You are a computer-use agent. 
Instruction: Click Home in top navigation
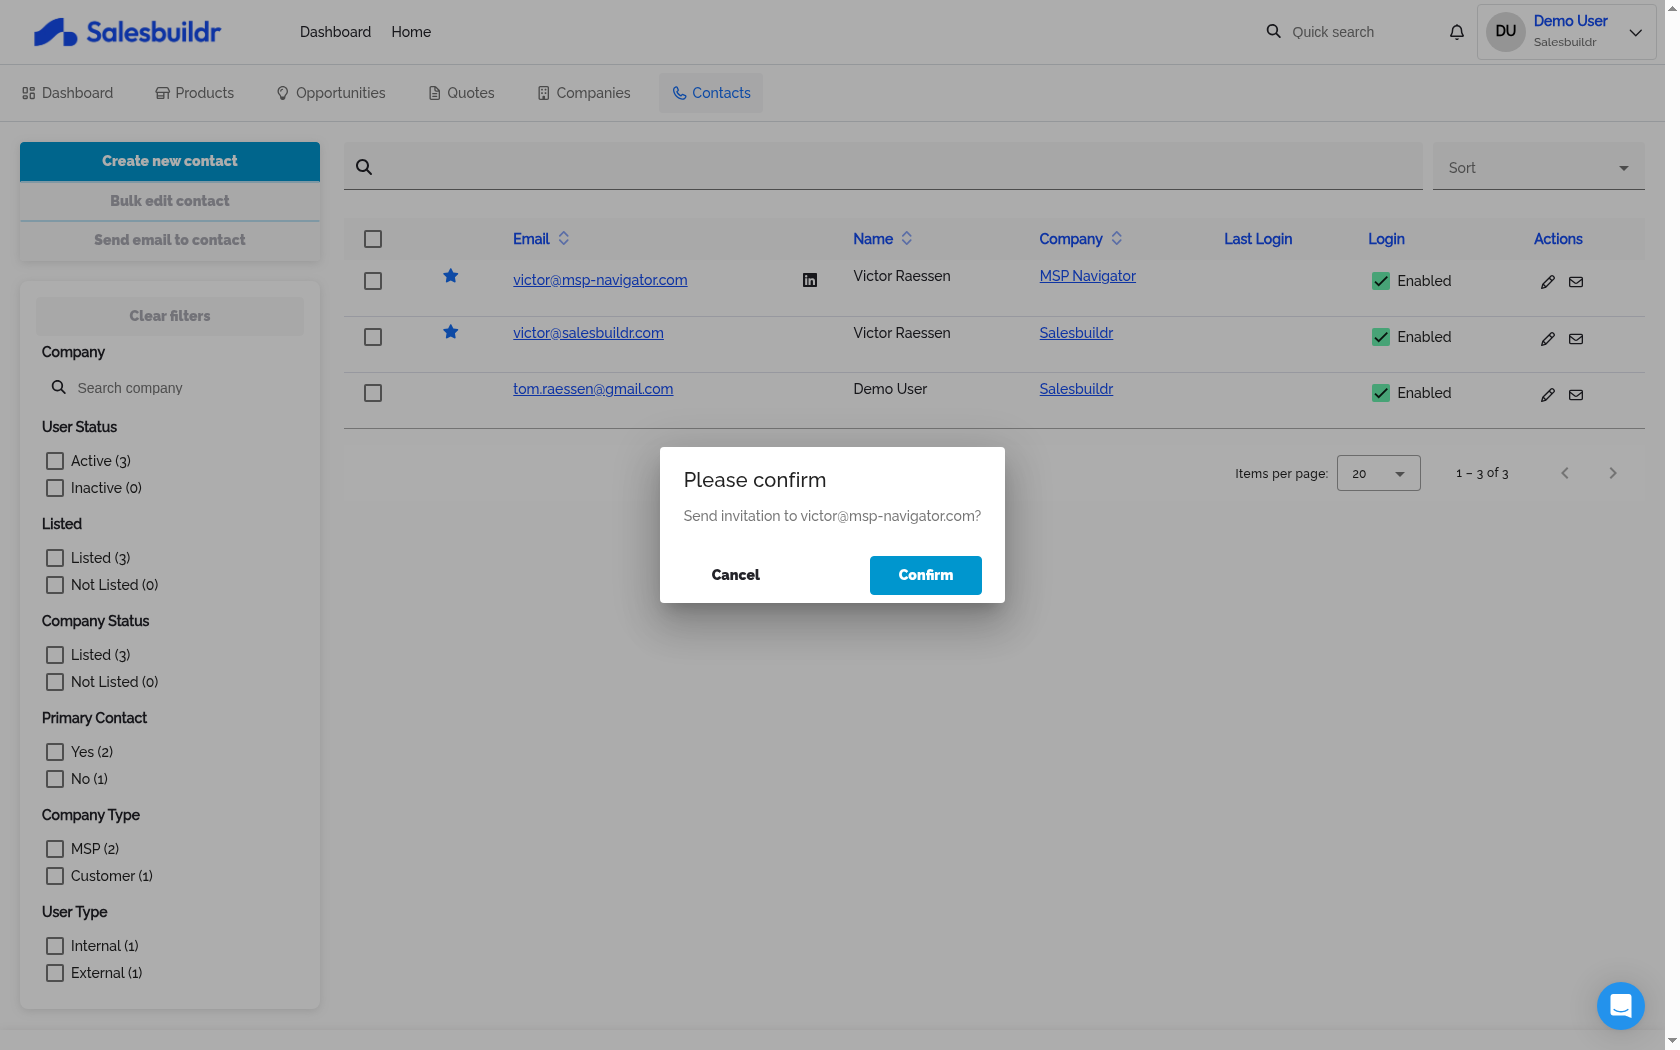point(411,32)
